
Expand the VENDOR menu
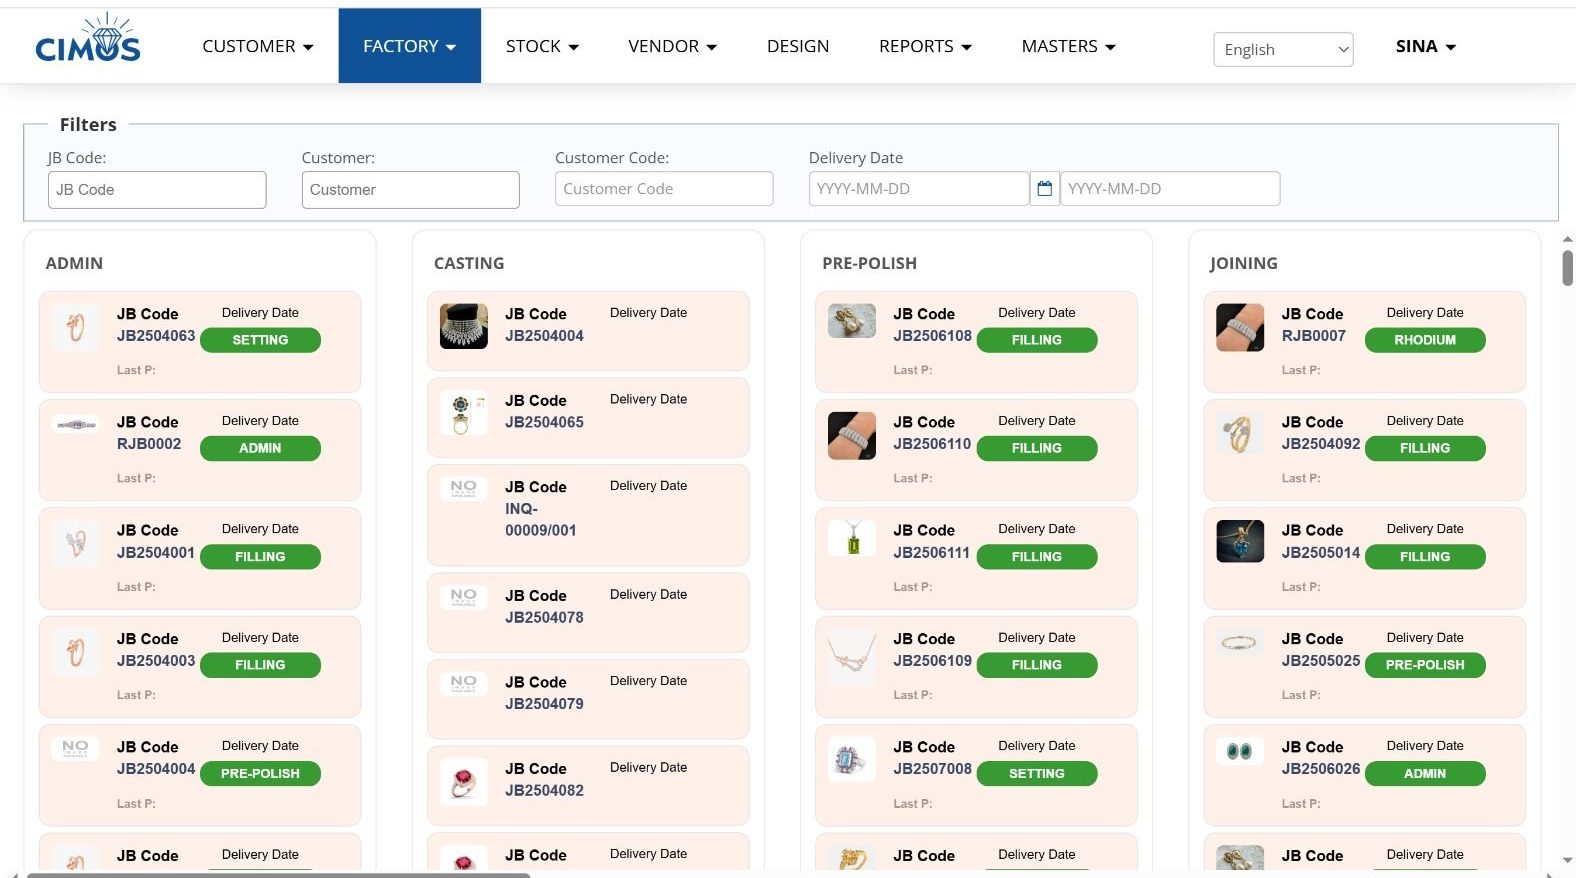[672, 46]
